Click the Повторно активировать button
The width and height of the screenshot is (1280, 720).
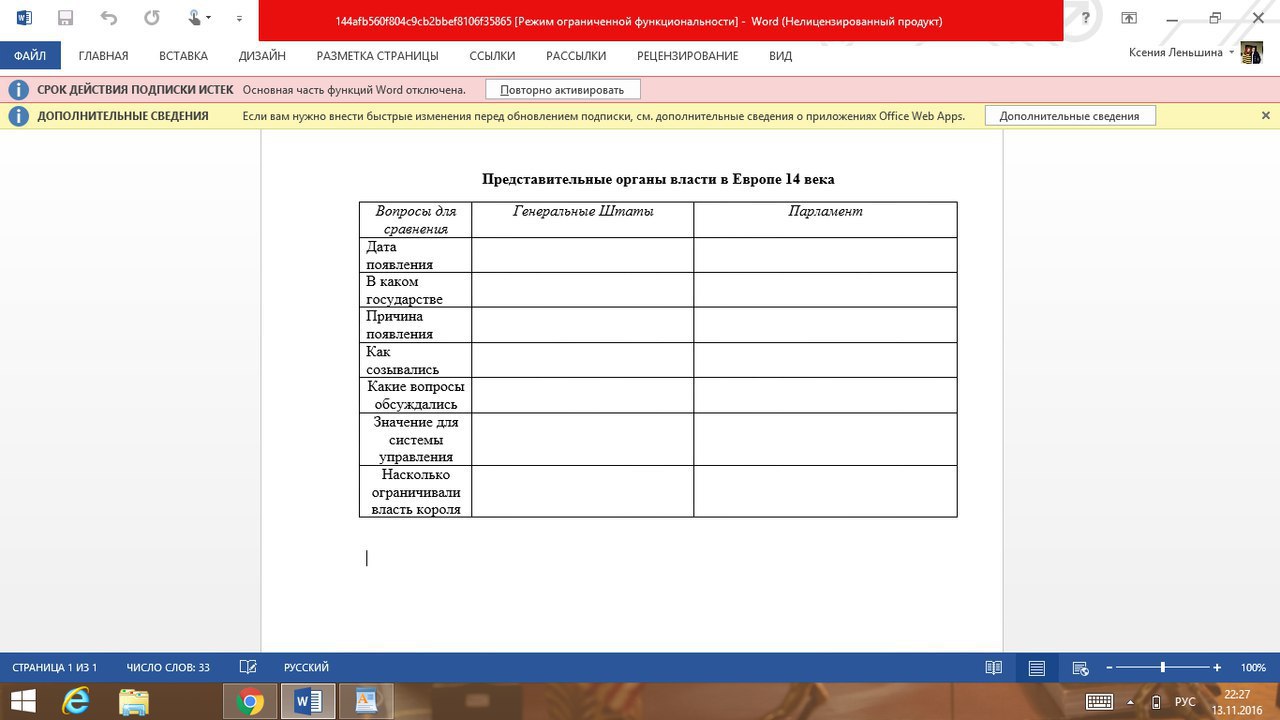tap(562, 89)
